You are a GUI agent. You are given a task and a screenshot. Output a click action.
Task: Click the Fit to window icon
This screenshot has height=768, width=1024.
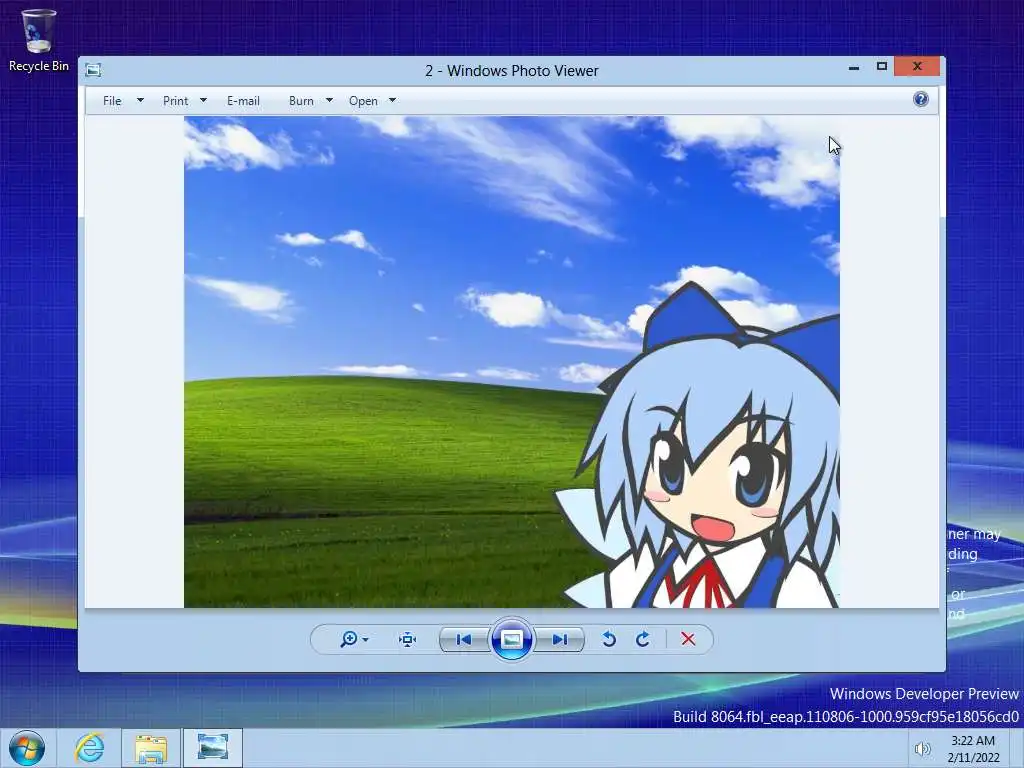coord(408,639)
